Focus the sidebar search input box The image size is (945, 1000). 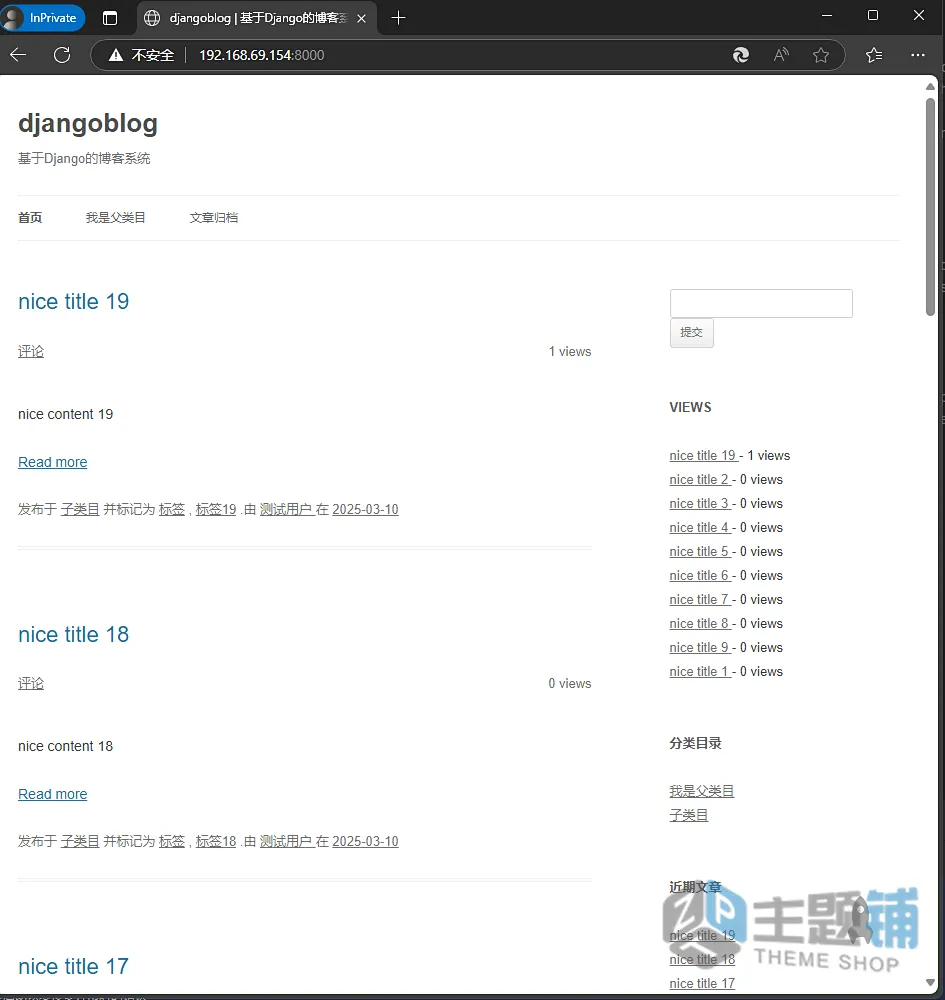(x=761, y=304)
